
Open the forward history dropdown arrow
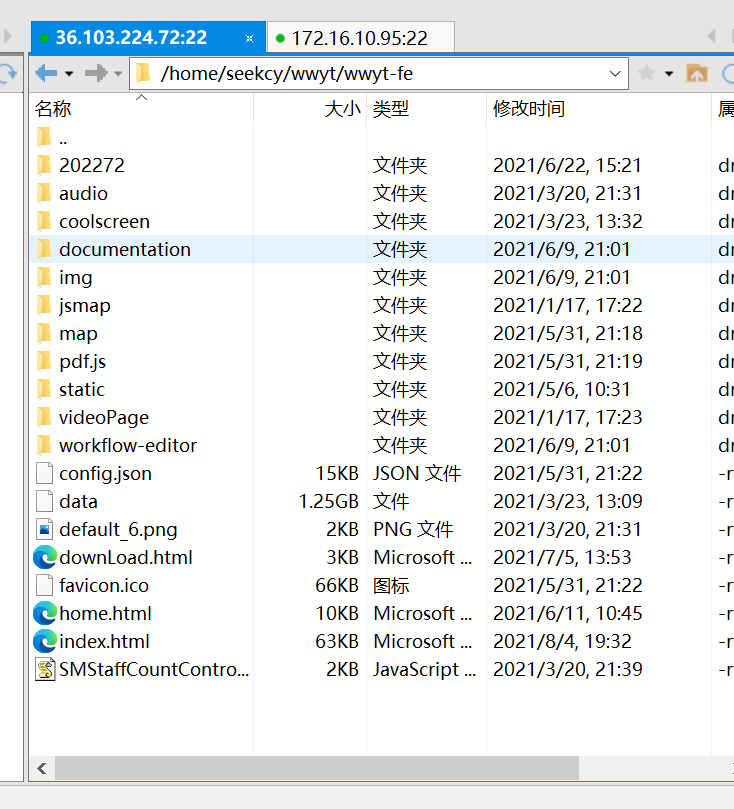coord(118,74)
